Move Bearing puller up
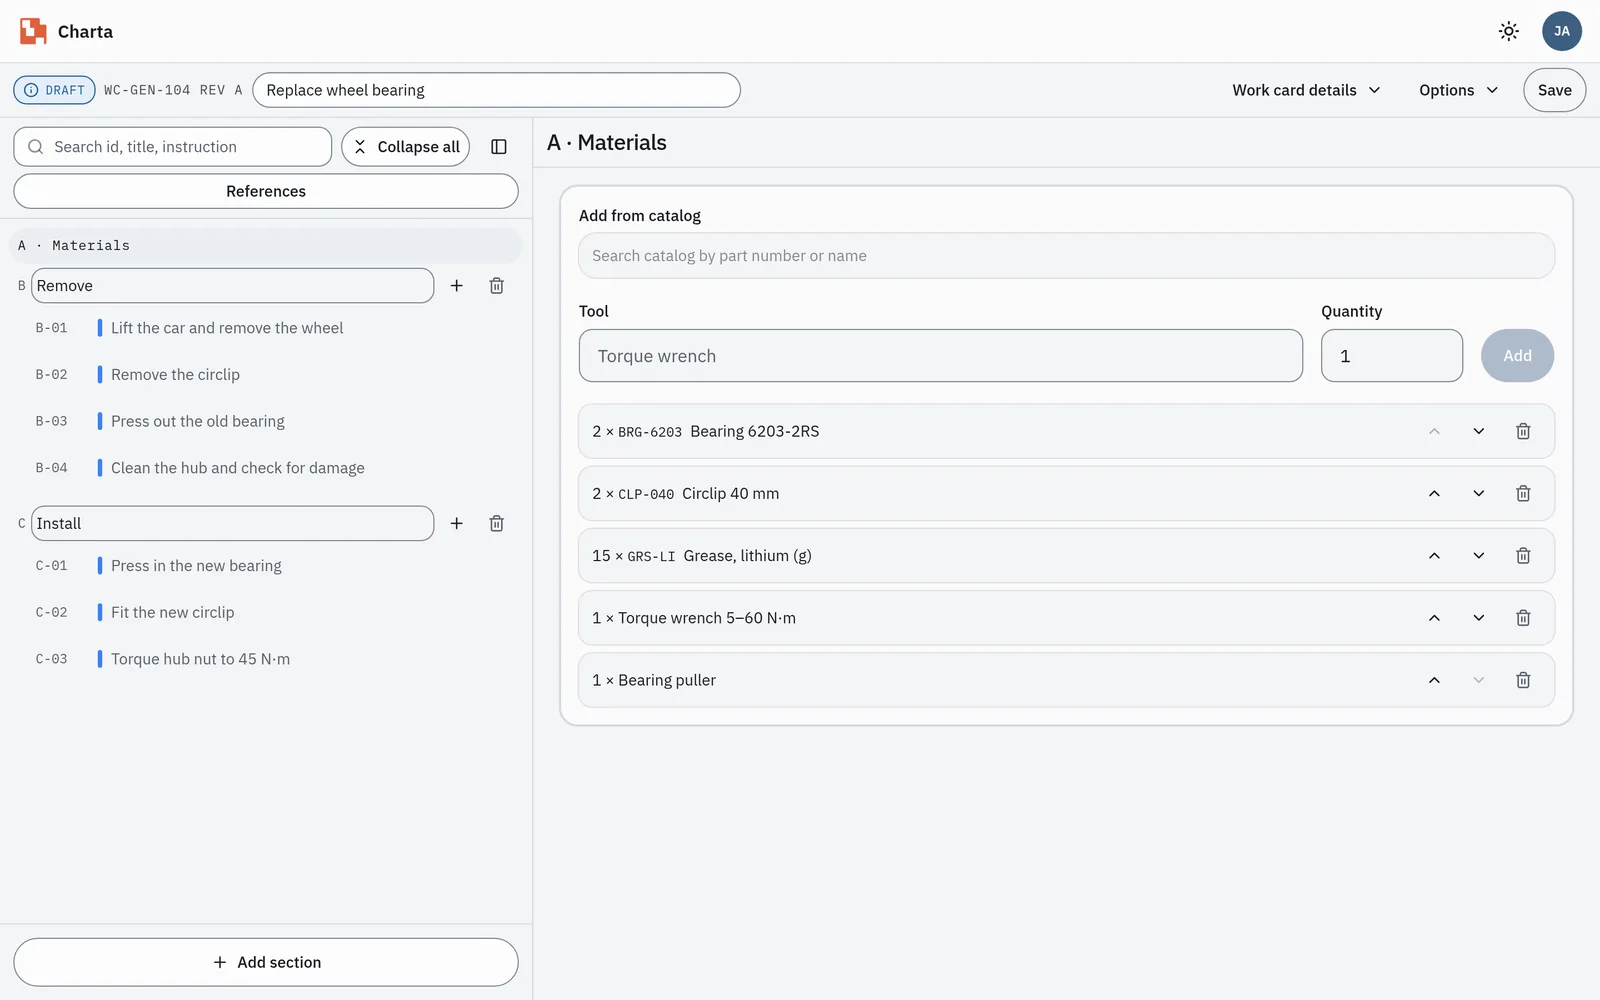The width and height of the screenshot is (1600, 1000). pyautogui.click(x=1434, y=680)
